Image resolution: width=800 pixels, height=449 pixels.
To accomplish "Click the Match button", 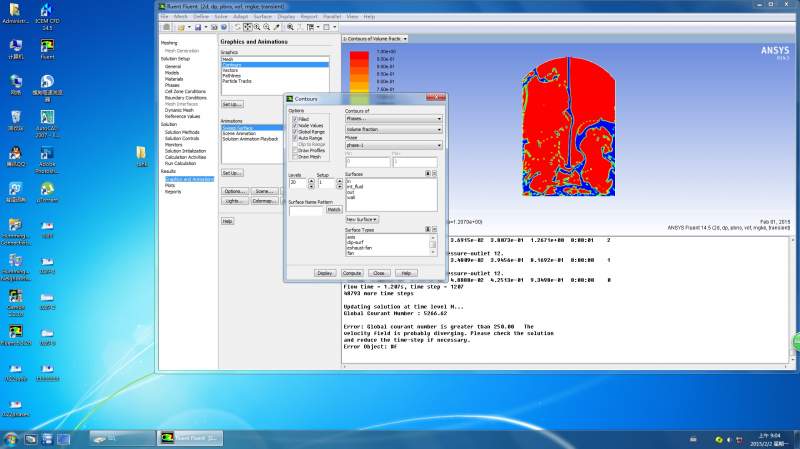I will (334, 210).
